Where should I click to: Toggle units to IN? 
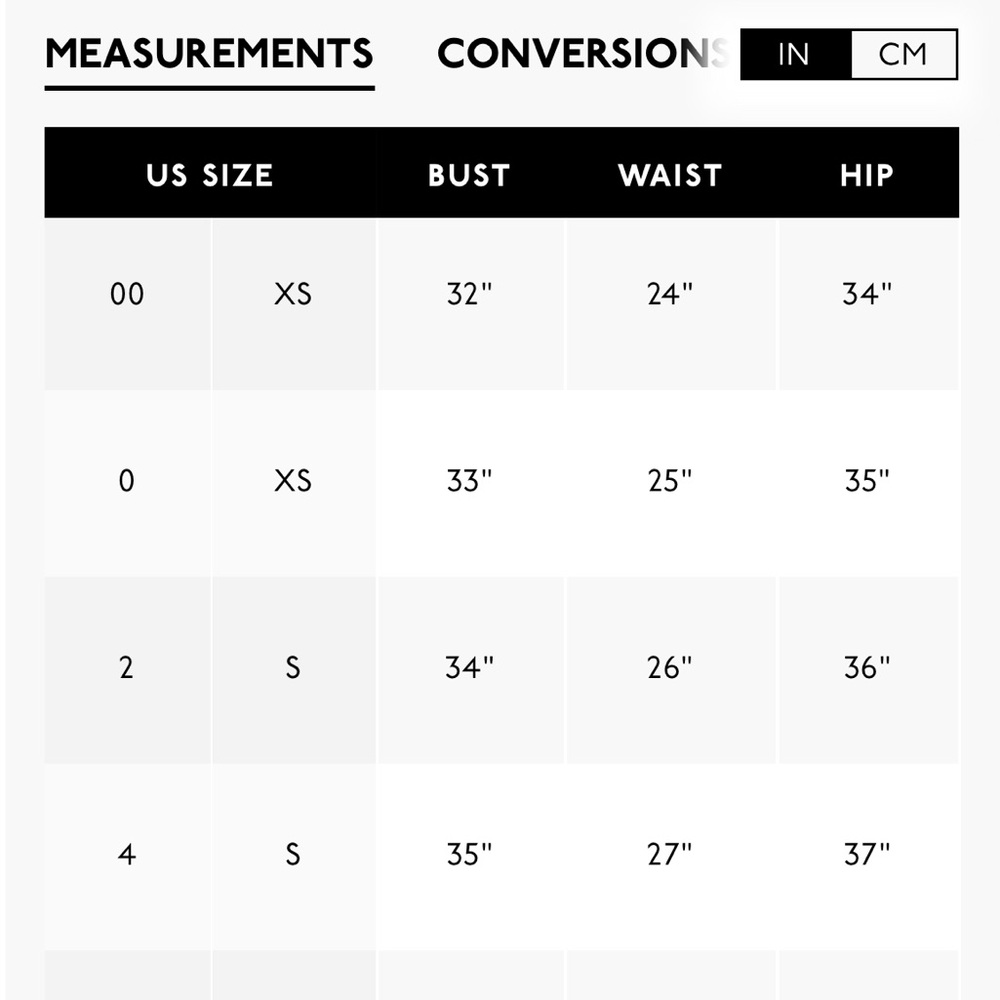coord(795,54)
